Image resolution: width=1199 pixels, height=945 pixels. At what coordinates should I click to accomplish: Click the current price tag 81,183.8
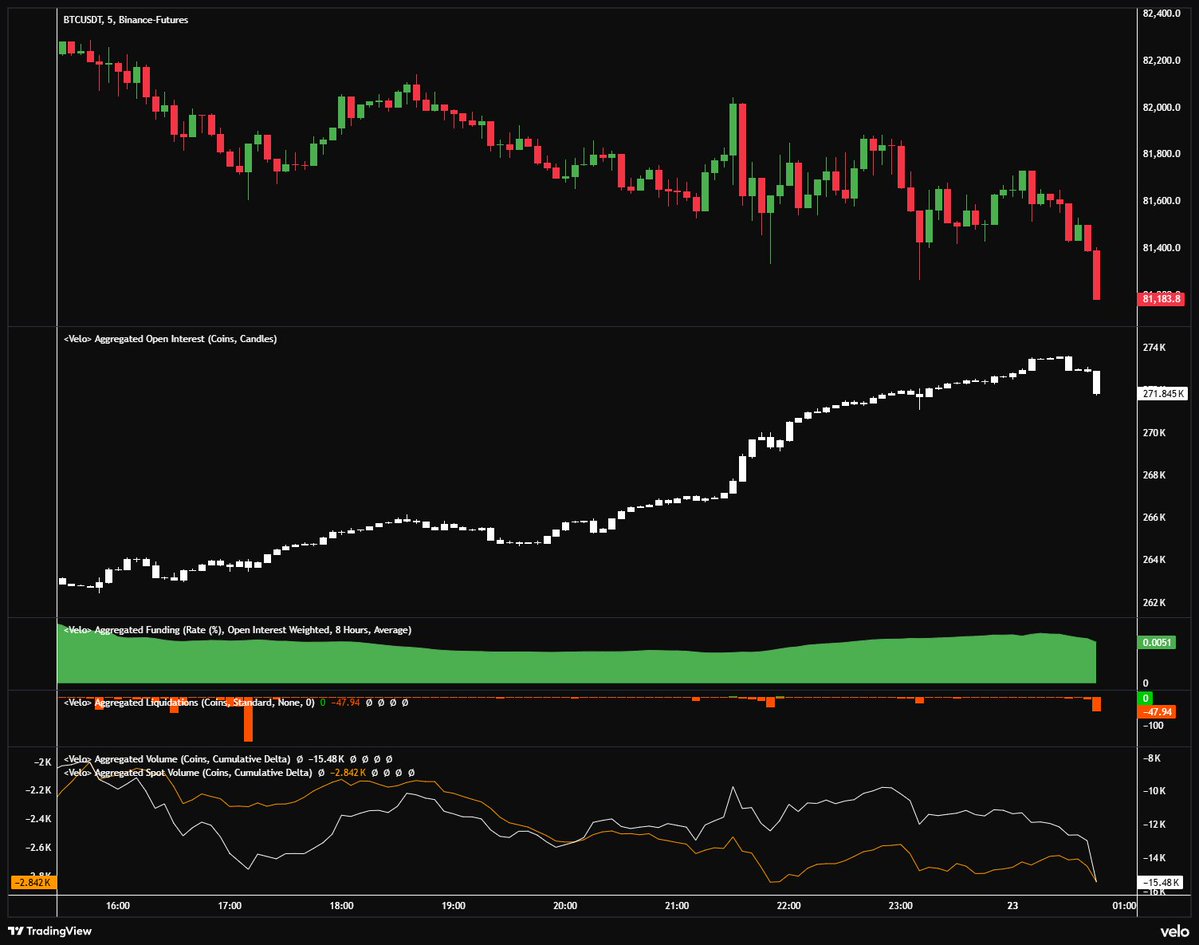(1162, 299)
